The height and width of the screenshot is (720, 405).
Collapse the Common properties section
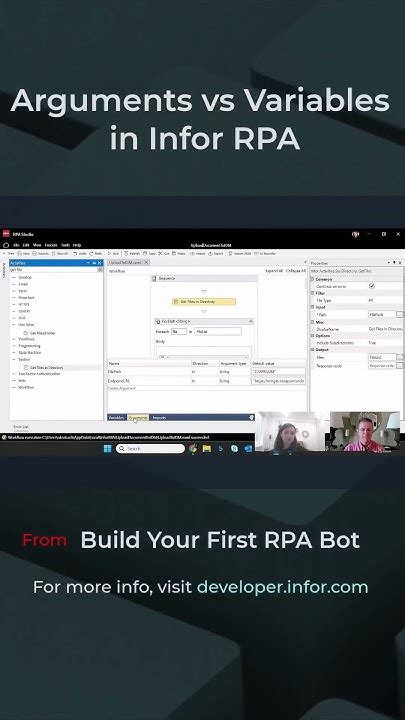pos(313,279)
